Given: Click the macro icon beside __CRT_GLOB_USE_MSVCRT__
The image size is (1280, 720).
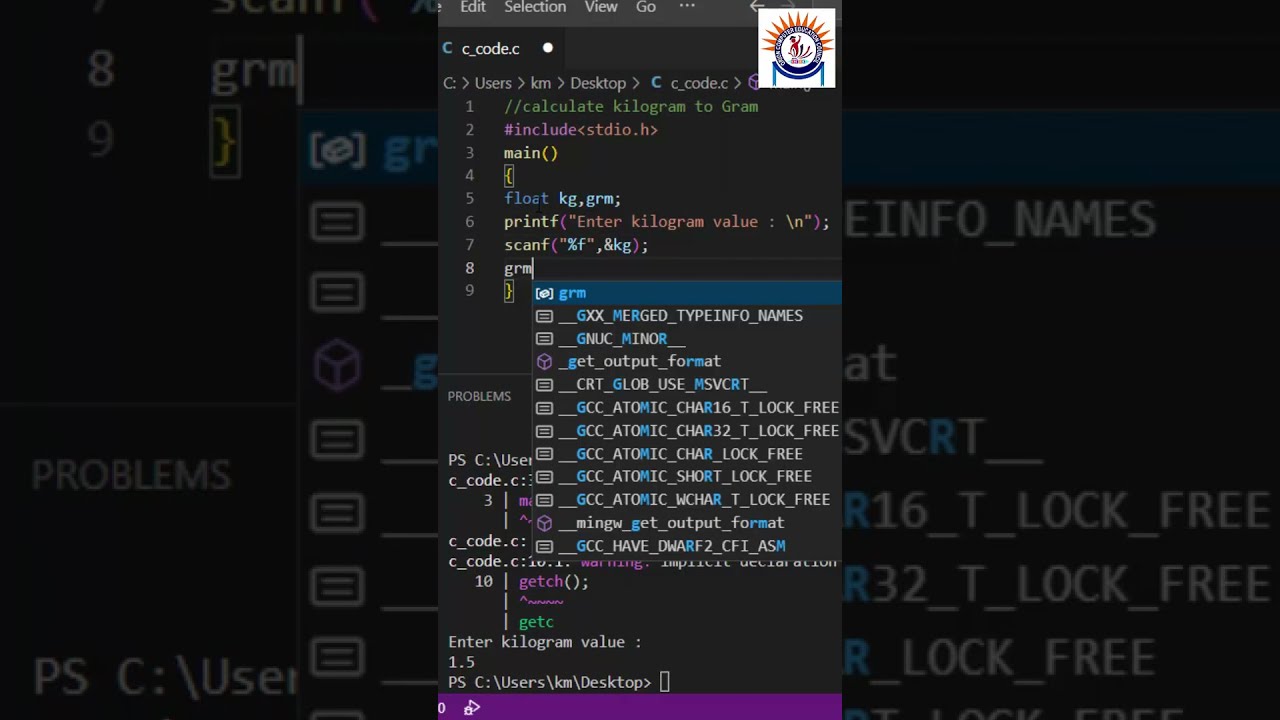Looking at the screenshot, I should coord(544,385).
